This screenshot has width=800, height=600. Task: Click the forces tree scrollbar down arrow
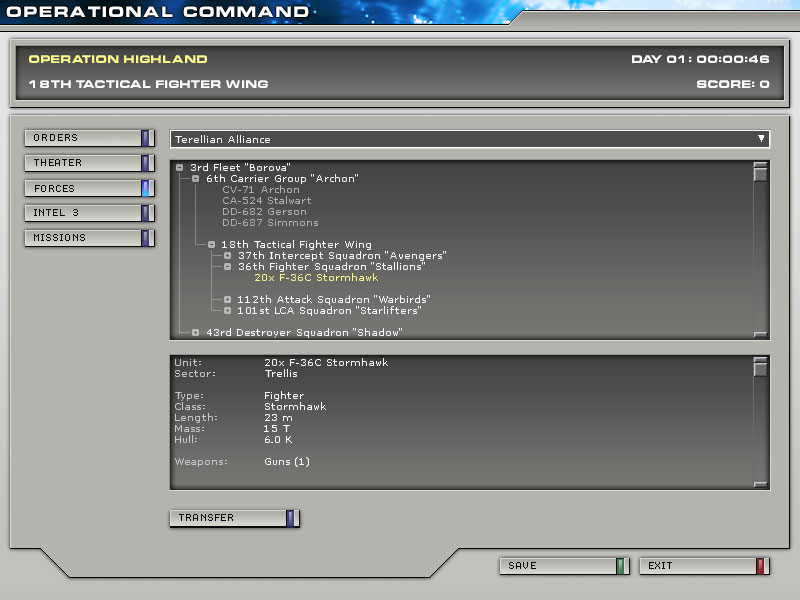tap(760, 334)
